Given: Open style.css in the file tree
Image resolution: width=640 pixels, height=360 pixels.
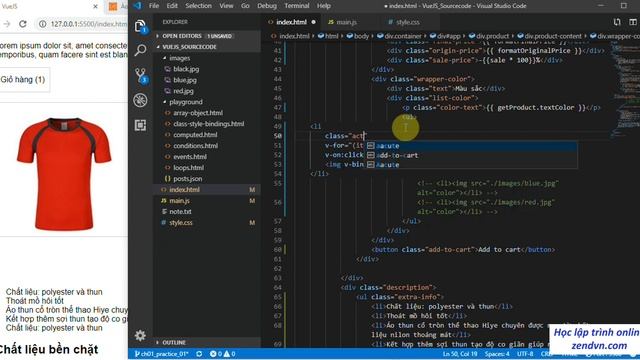Looking at the screenshot, I should (181, 223).
